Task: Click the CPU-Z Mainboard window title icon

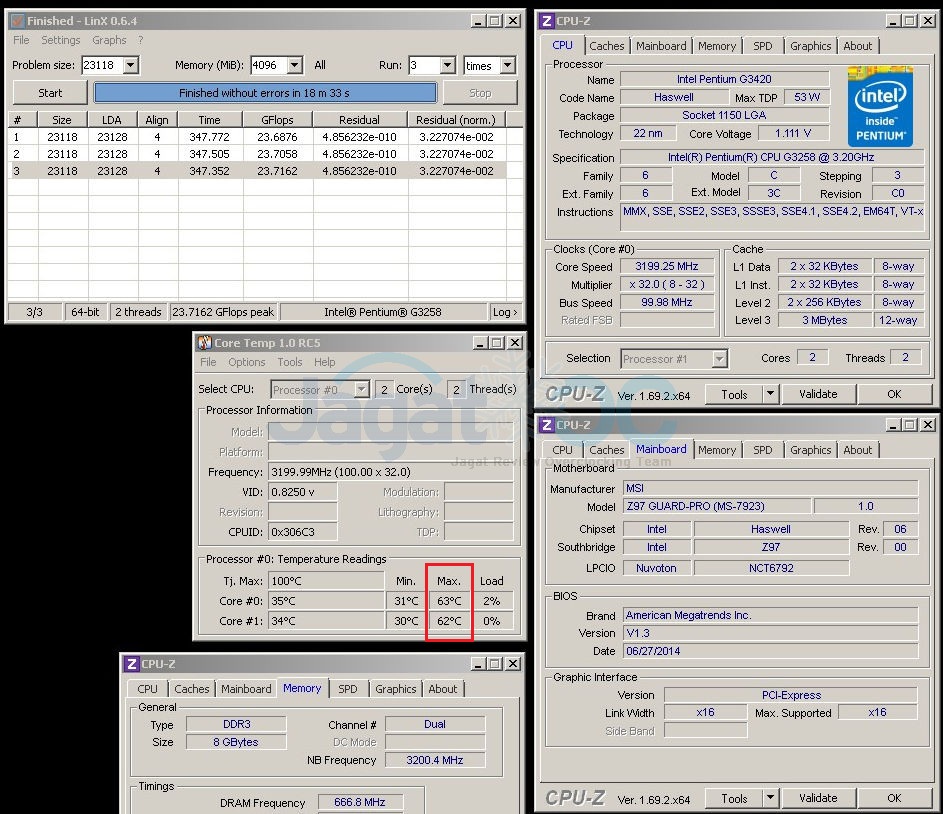Action: (548, 425)
